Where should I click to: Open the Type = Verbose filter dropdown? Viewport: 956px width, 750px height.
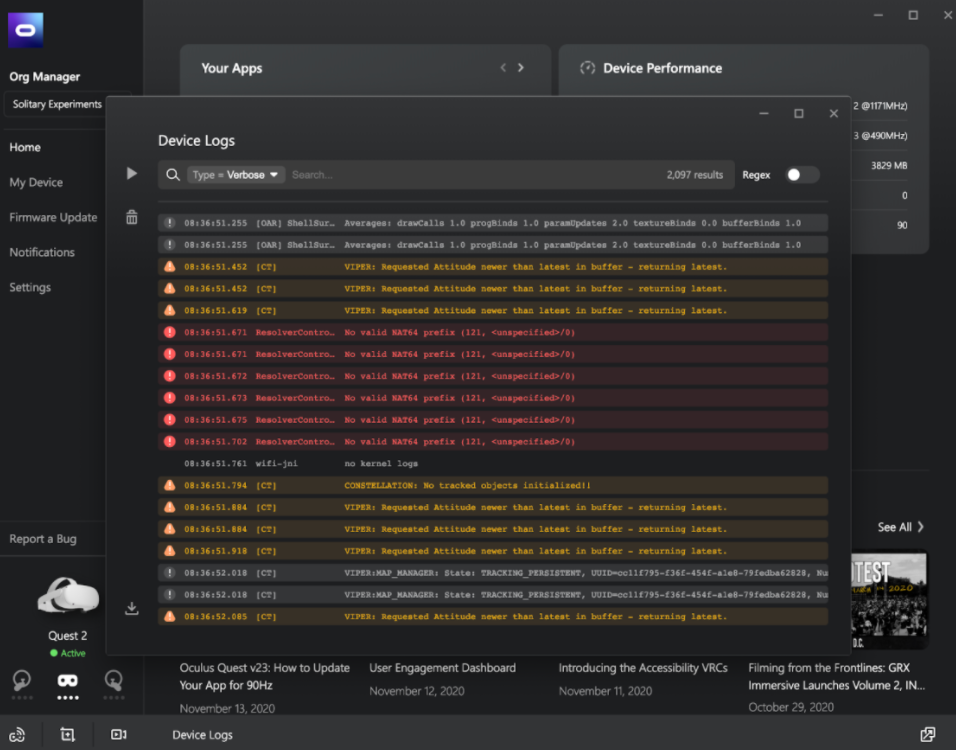pyautogui.click(x=236, y=175)
